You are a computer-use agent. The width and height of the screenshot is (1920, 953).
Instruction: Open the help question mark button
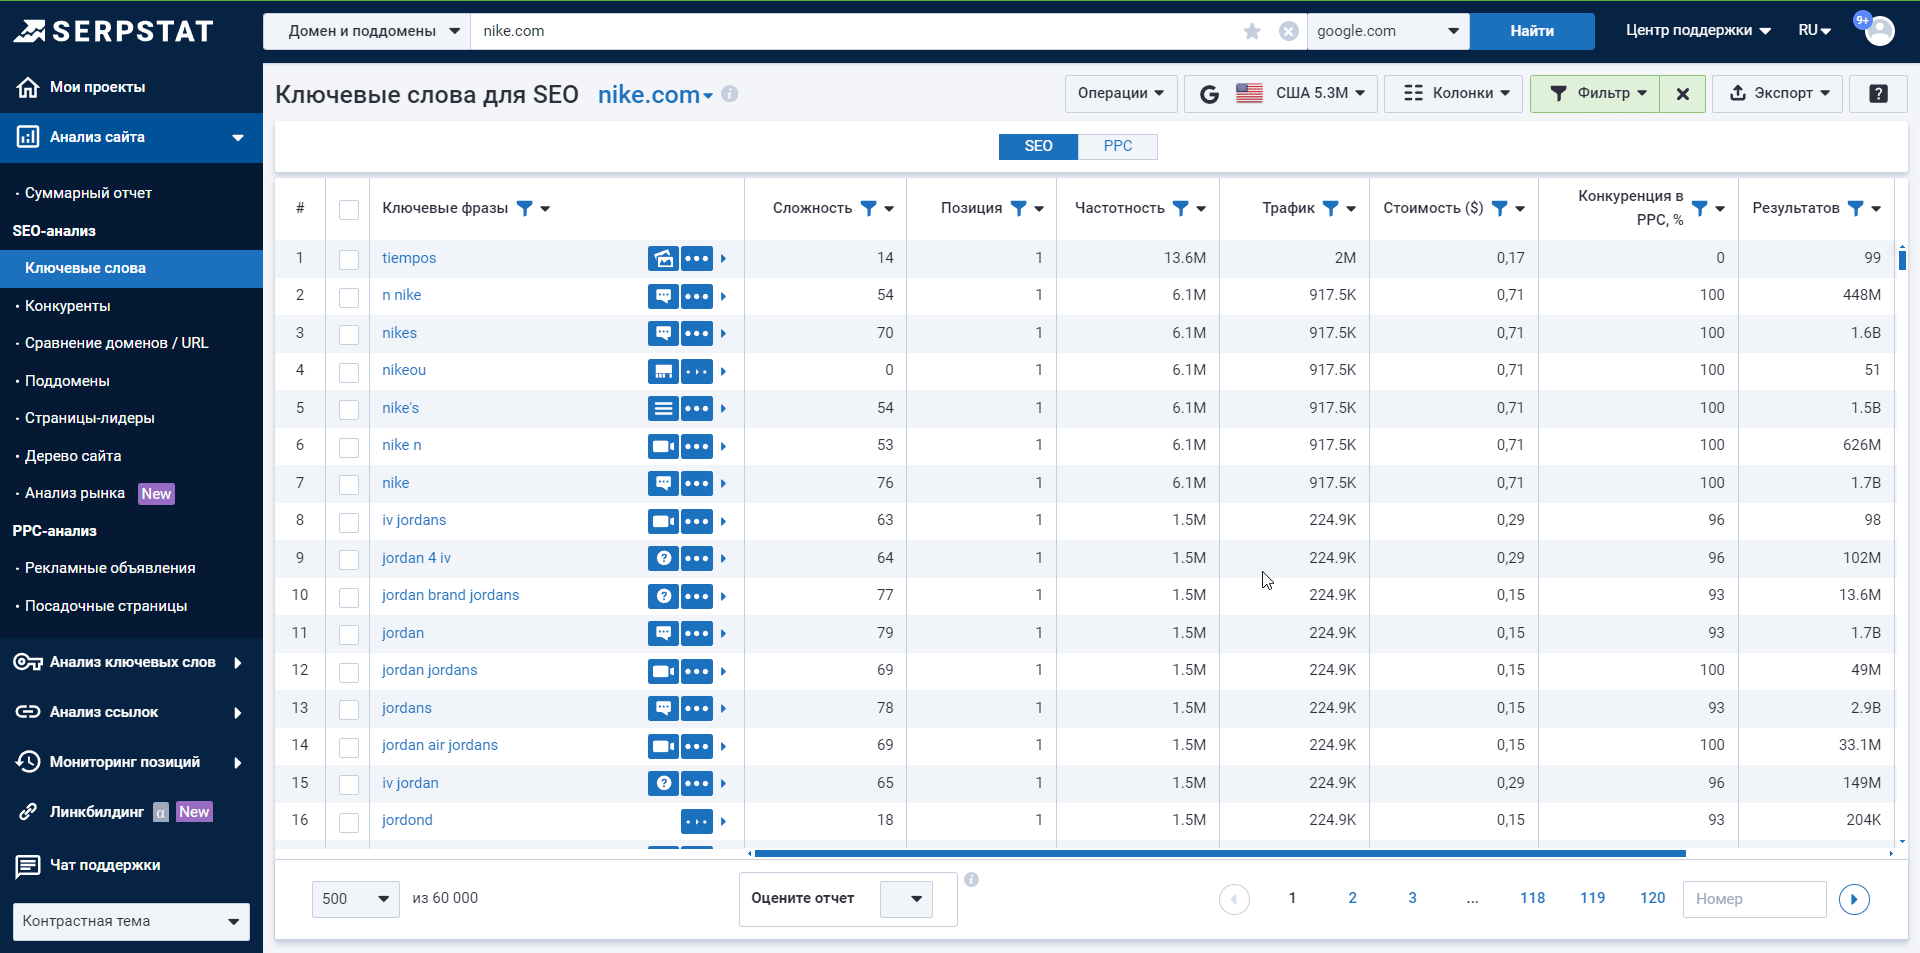point(1878,93)
